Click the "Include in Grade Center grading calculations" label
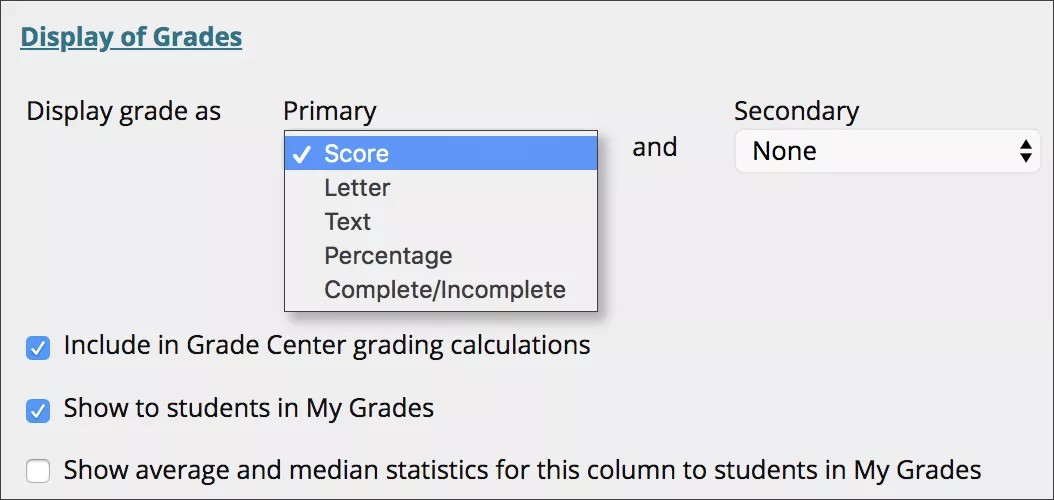Screen dimensions: 1054x500 coord(326,346)
